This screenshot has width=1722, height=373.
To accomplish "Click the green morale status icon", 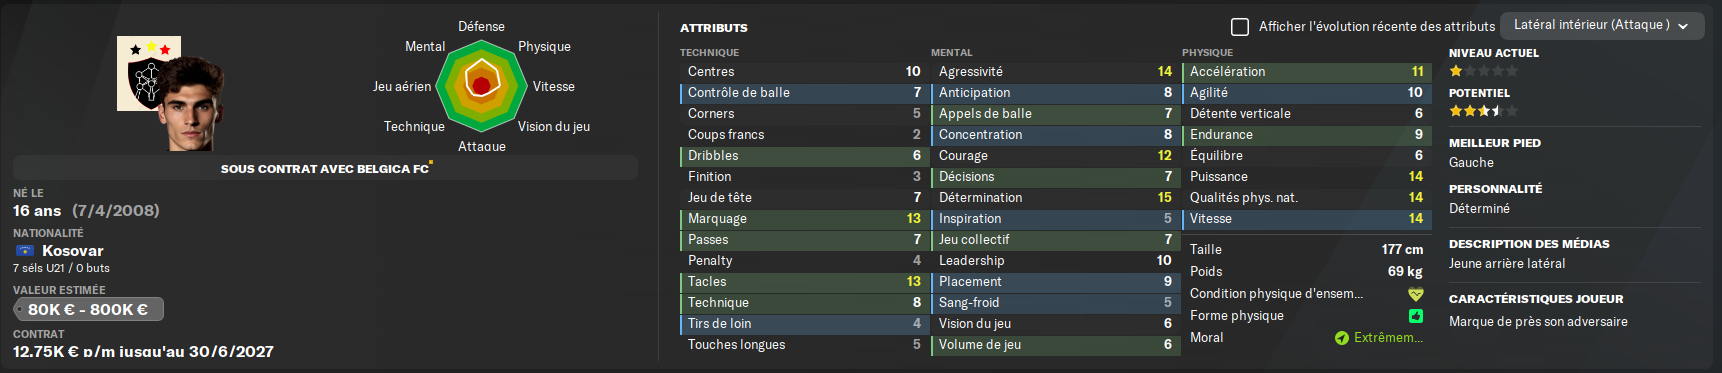I will point(1341,338).
